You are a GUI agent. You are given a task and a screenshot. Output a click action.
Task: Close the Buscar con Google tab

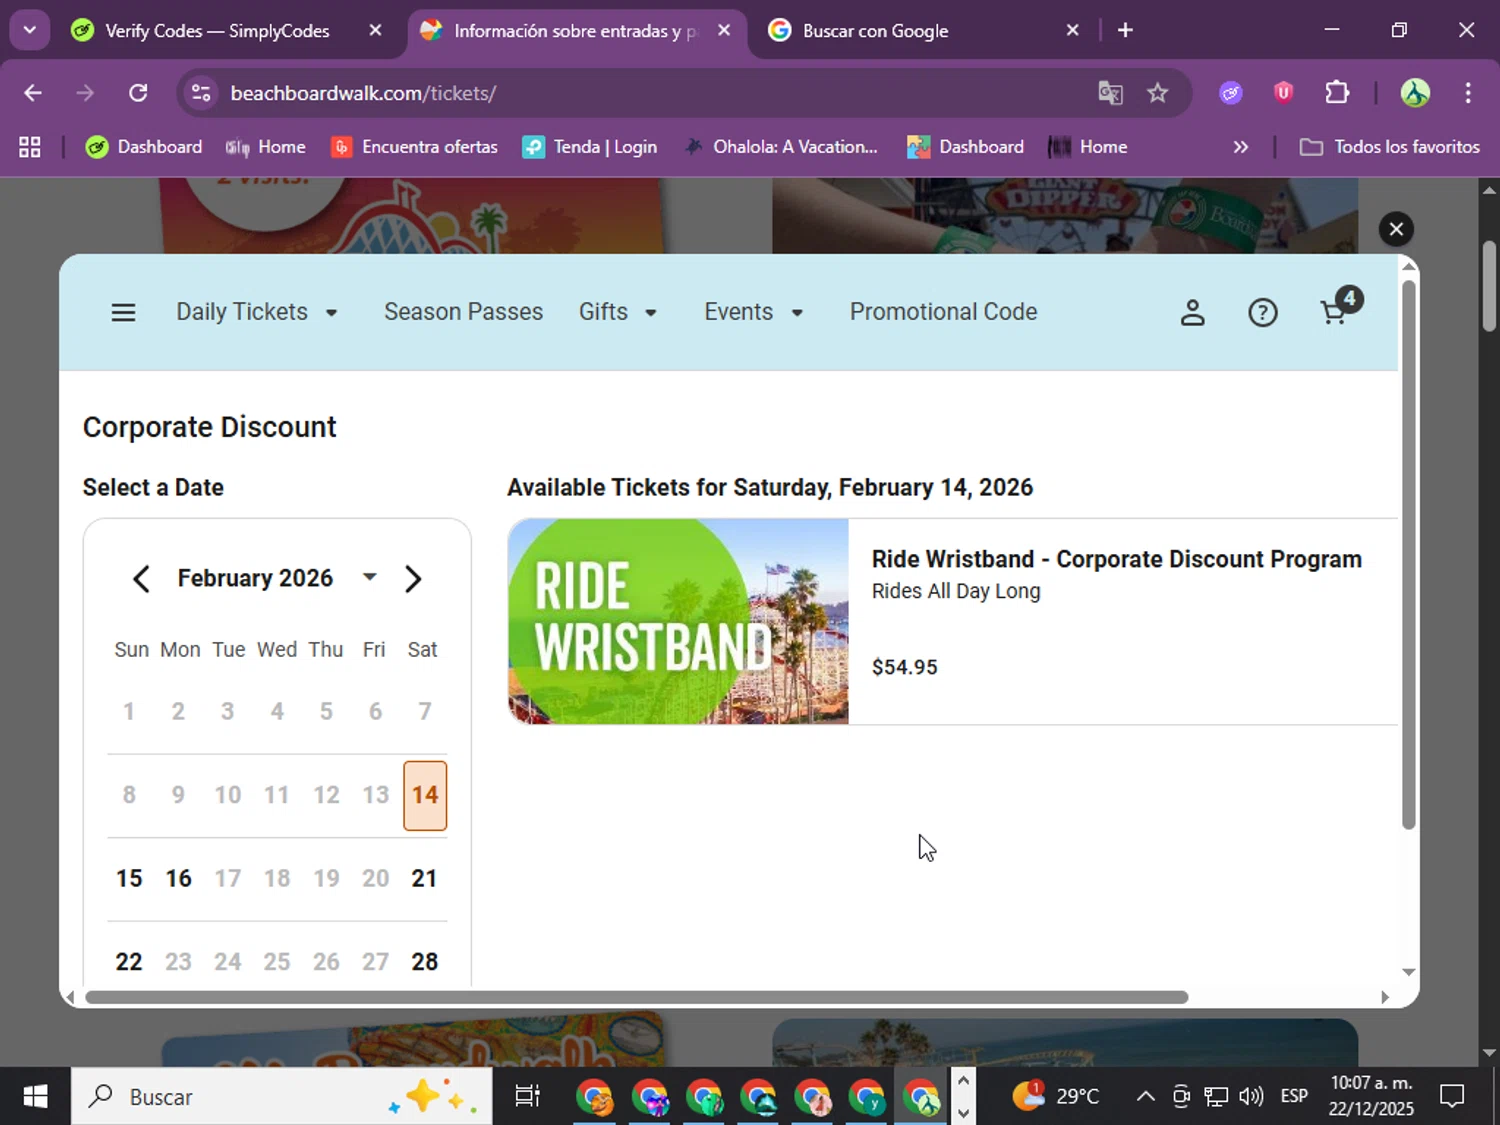pos(1072,30)
